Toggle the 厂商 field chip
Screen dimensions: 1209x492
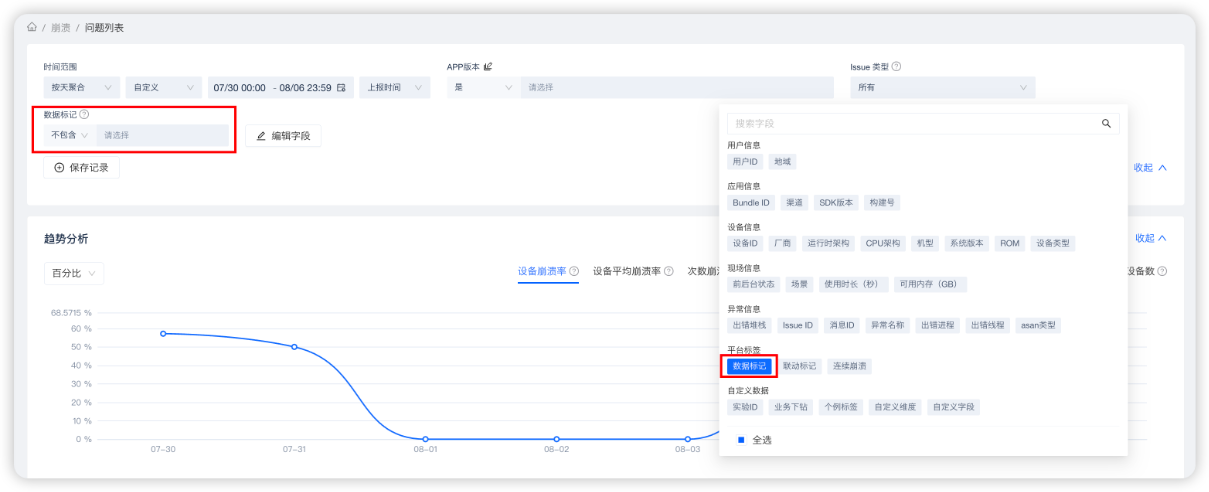pos(782,243)
